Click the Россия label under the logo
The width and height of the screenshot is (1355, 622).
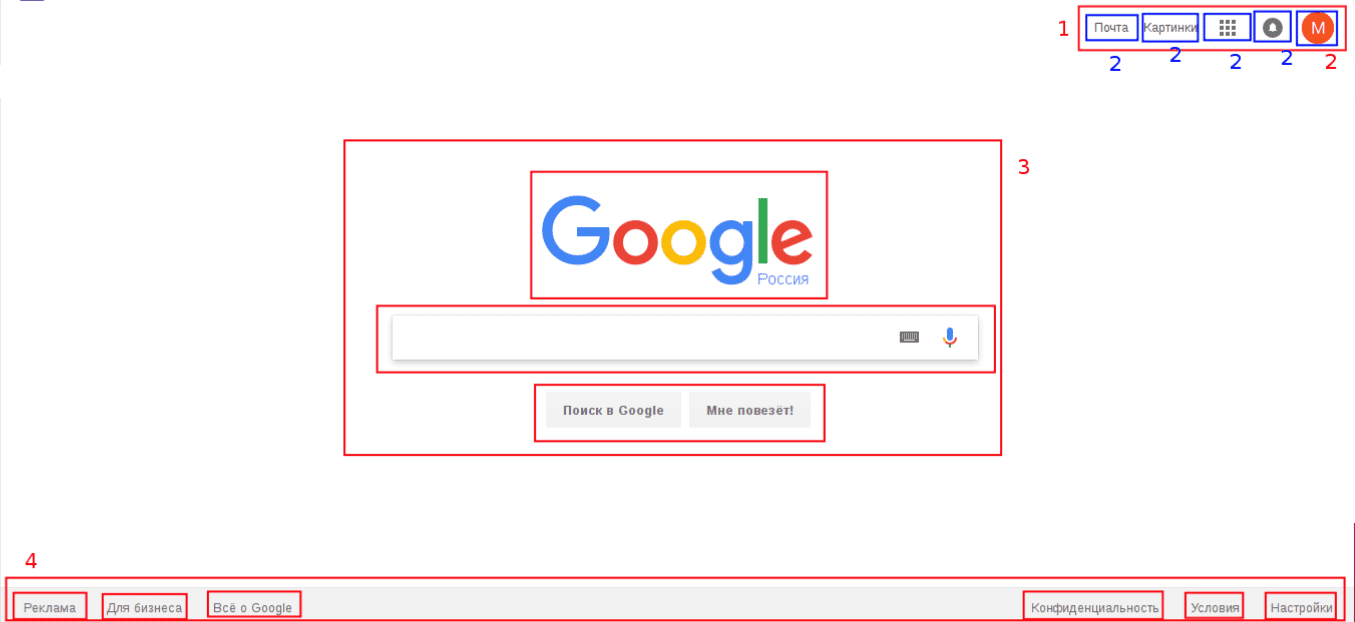(782, 279)
